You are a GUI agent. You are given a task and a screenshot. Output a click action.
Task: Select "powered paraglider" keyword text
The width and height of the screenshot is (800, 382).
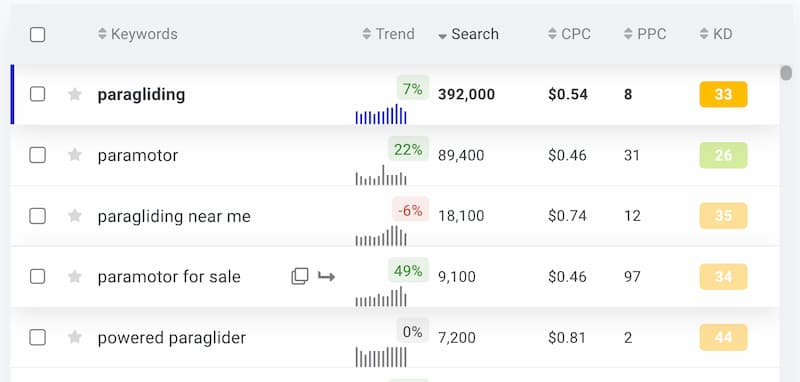[171, 338]
